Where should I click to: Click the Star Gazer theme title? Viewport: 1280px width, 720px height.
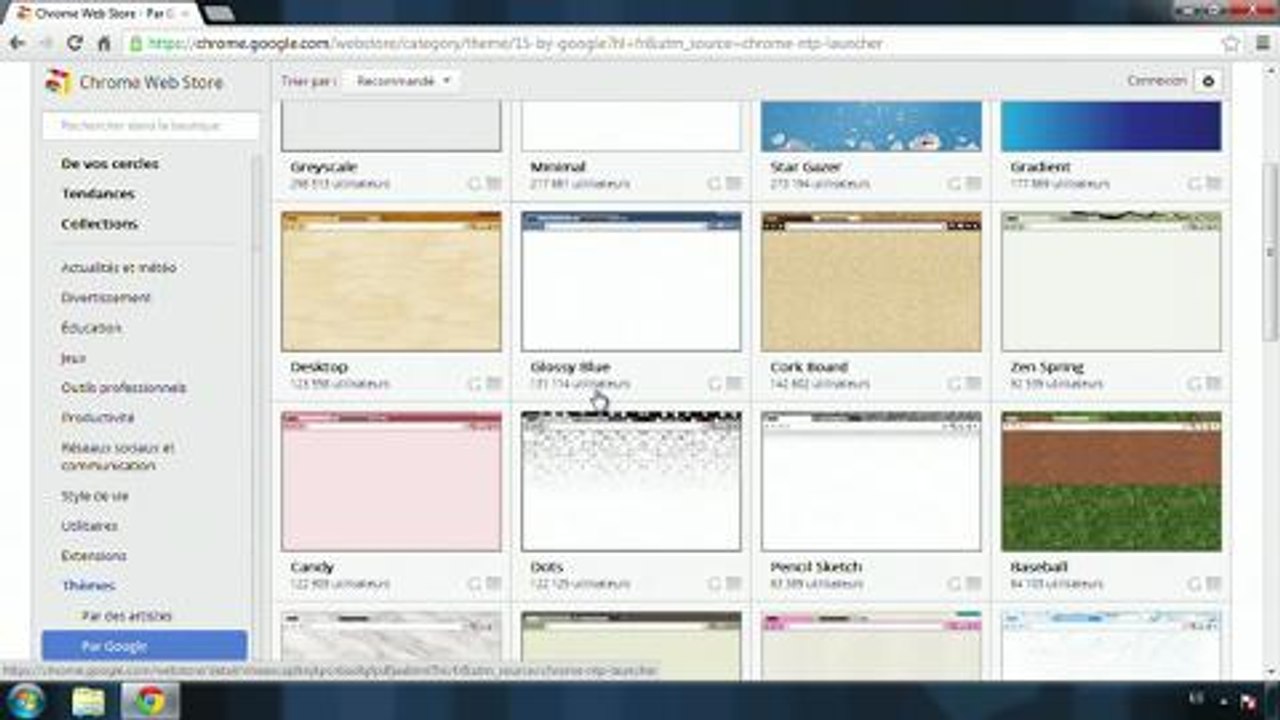click(806, 167)
